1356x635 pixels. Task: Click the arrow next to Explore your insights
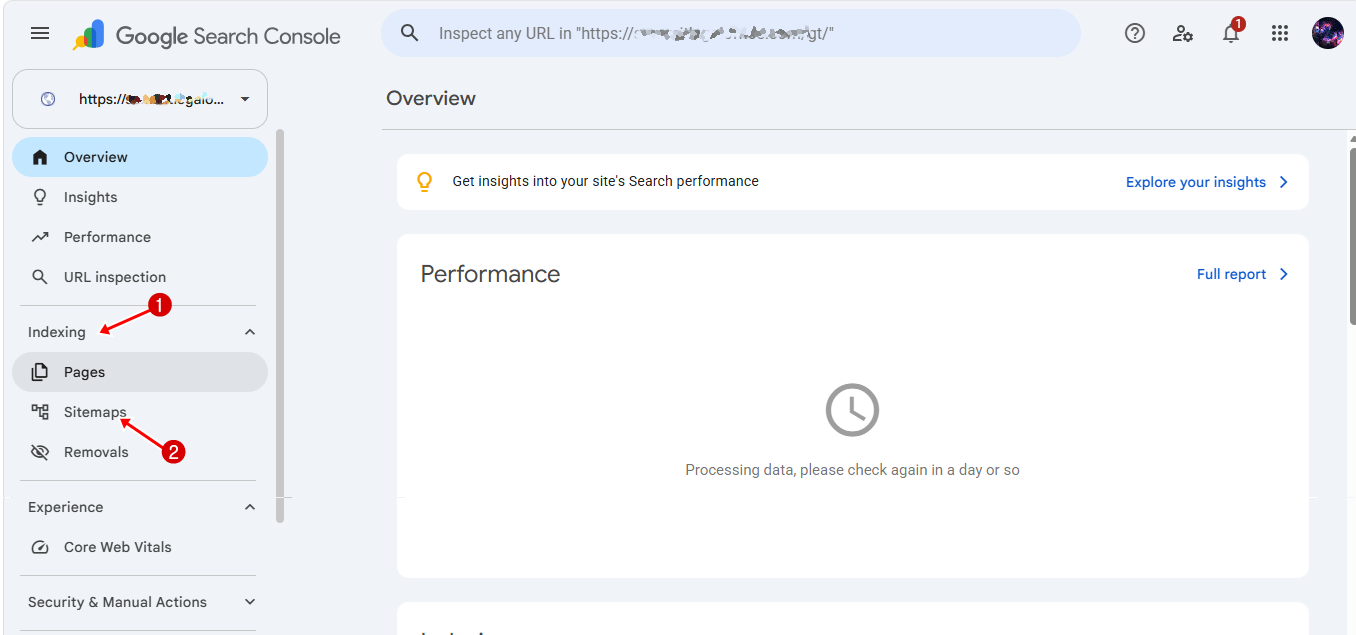[x=1284, y=182]
